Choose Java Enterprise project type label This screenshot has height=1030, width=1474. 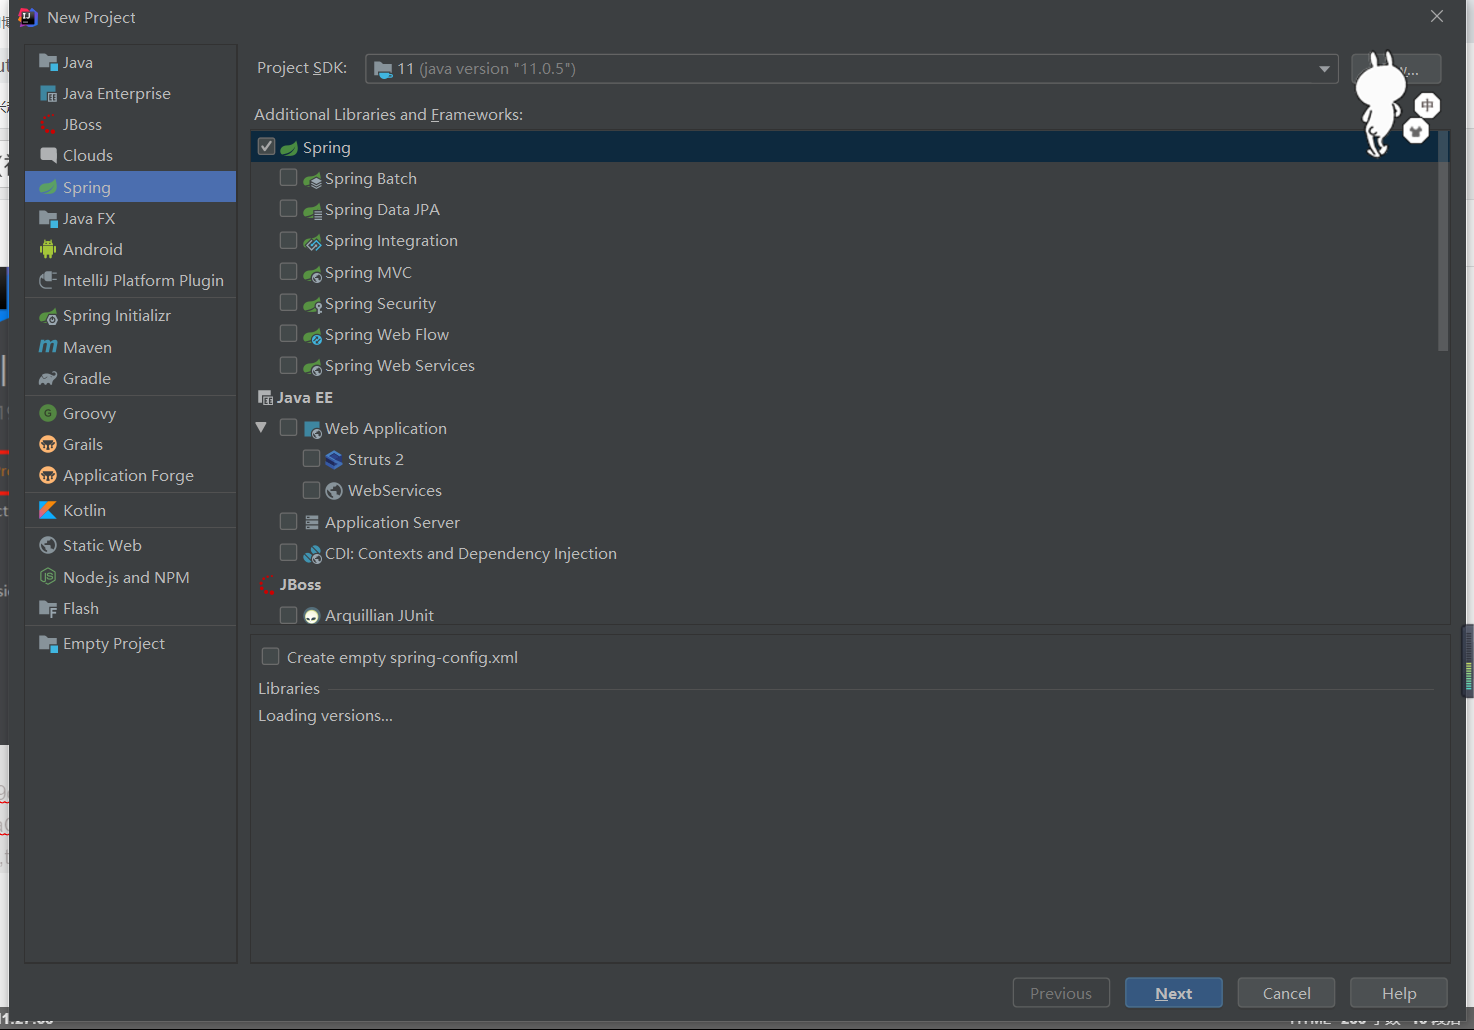pos(117,93)
